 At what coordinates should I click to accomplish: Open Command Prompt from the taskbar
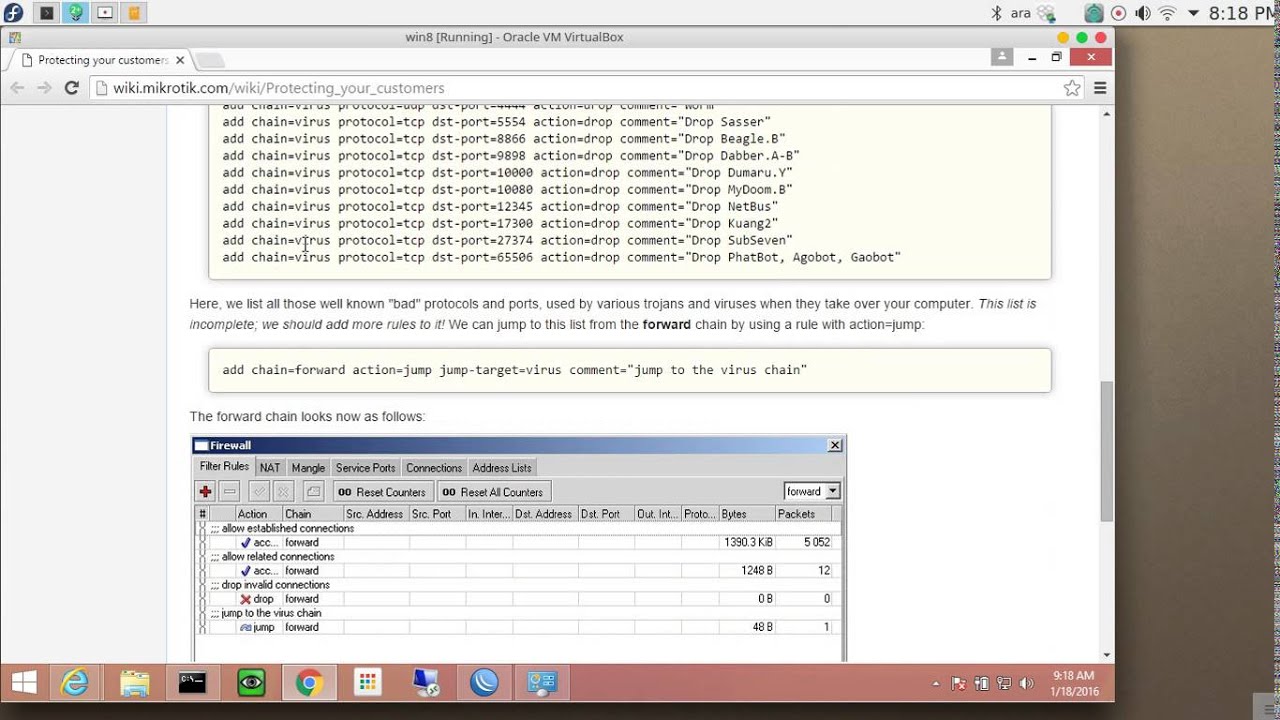click(192, 683)
